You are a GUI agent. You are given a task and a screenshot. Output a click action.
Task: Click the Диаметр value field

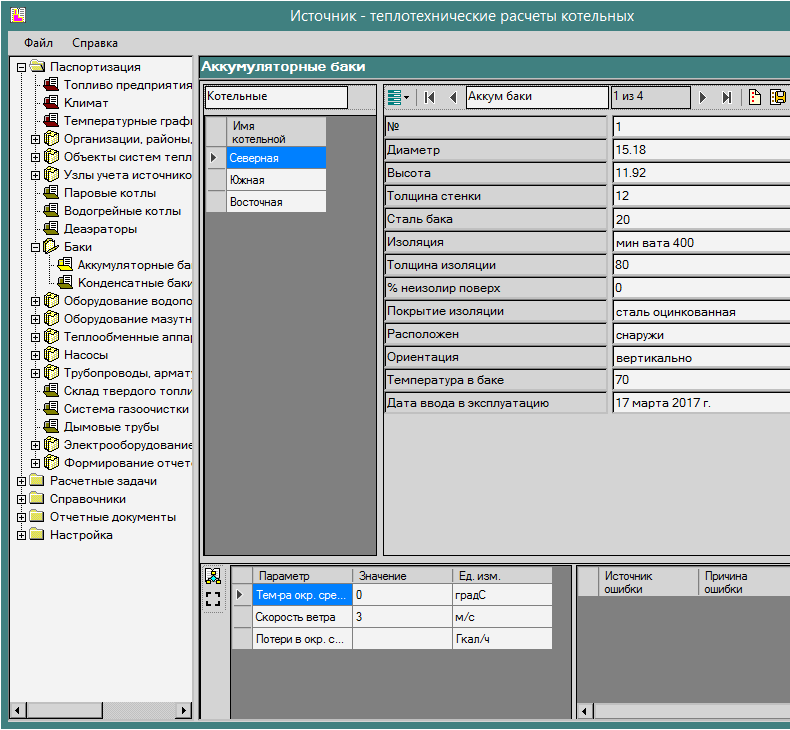click(700, 150)
